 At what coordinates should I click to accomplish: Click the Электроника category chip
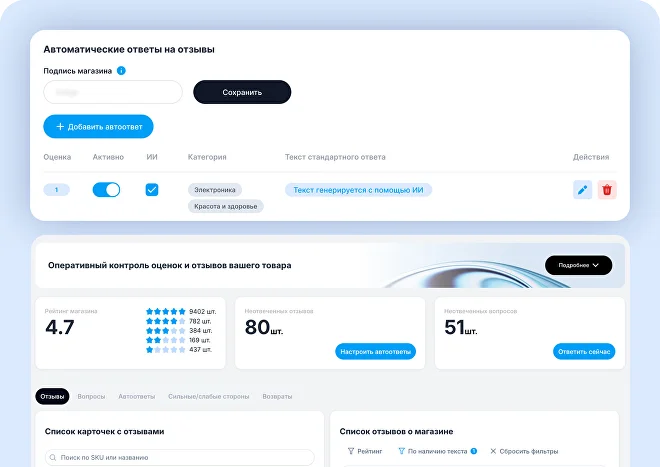coord(215,190)
